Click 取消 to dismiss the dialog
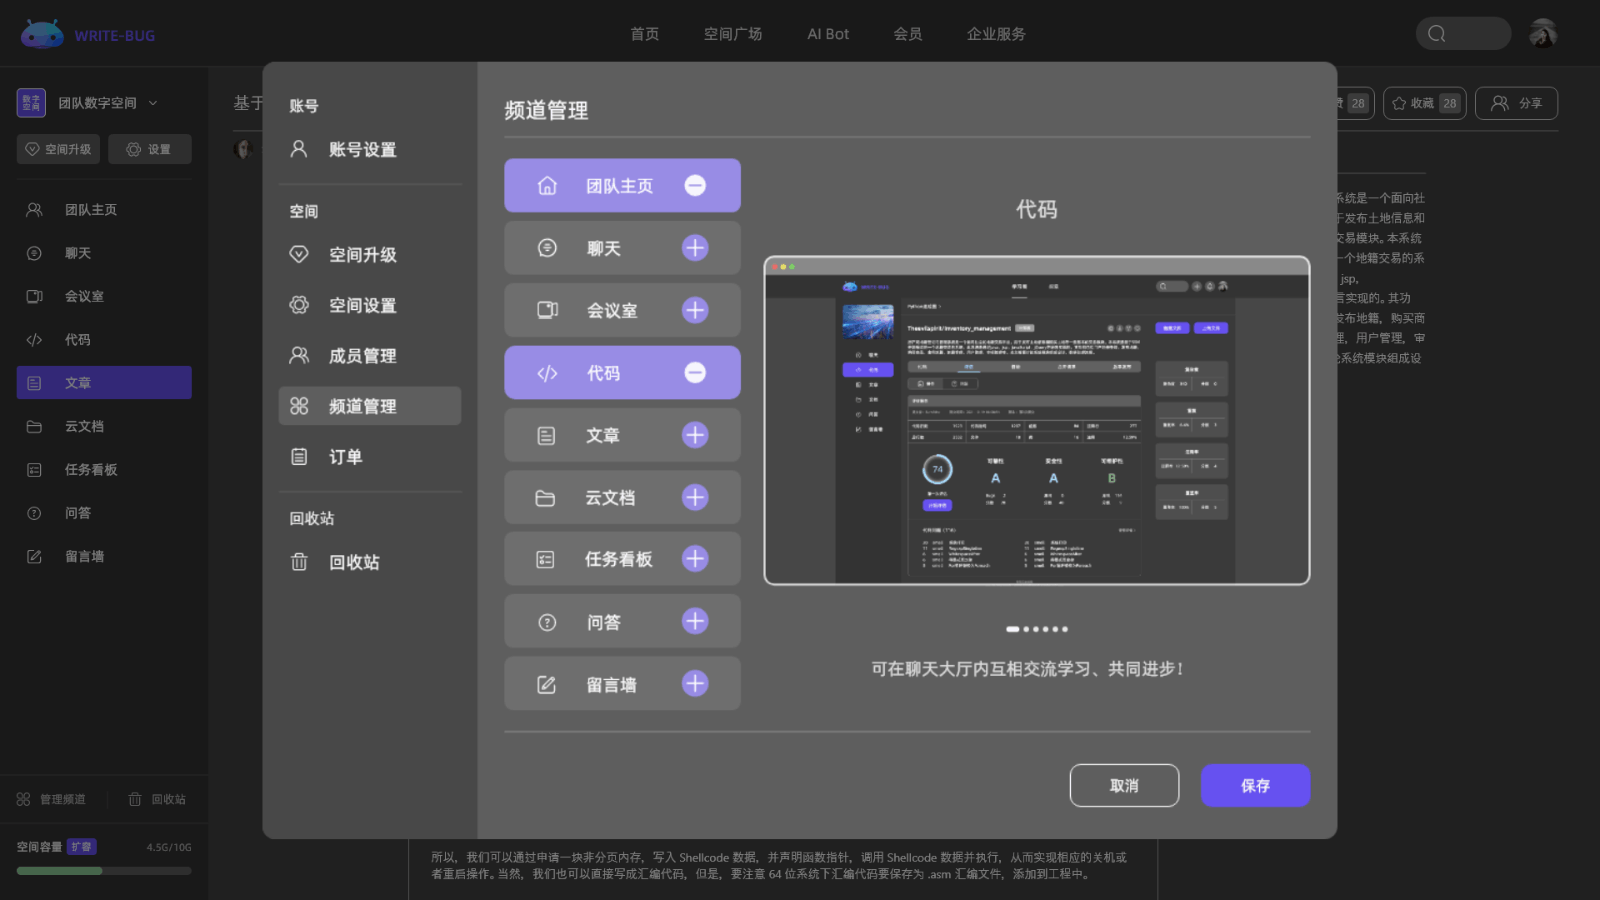This screenshot has height=900, width=1600. point(1124,785)
